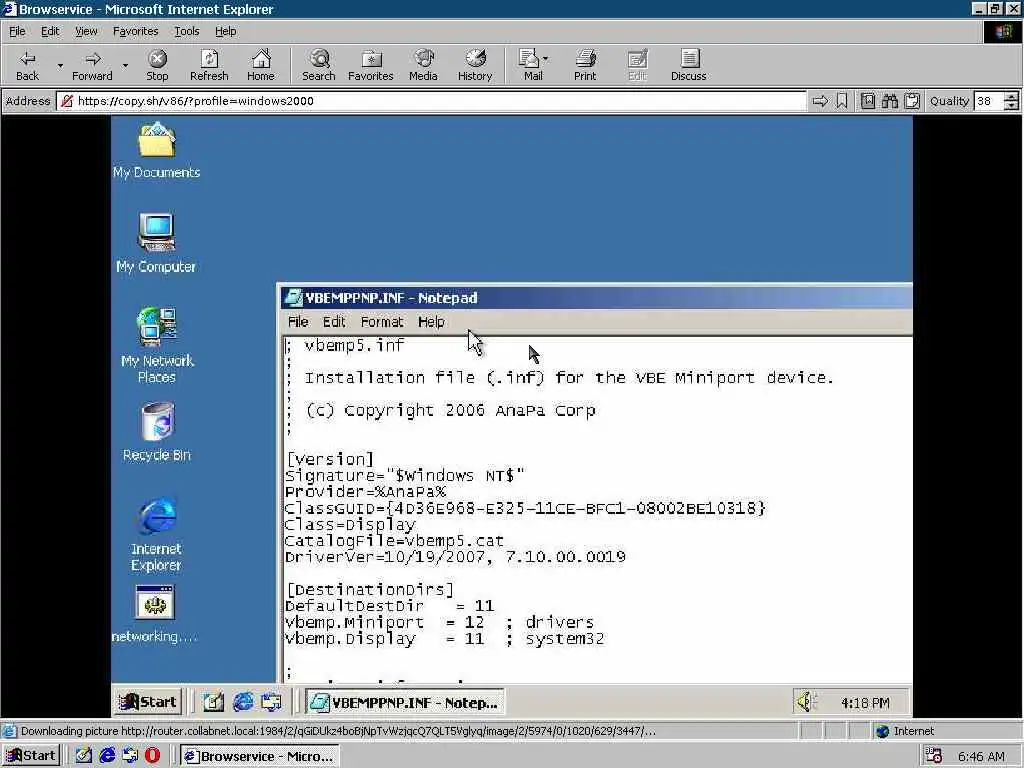The height and width of the screenshot is (768, 1024).
Task: Go back with the IE Back button
Action: pyautogui.click(x=27, y=65)
